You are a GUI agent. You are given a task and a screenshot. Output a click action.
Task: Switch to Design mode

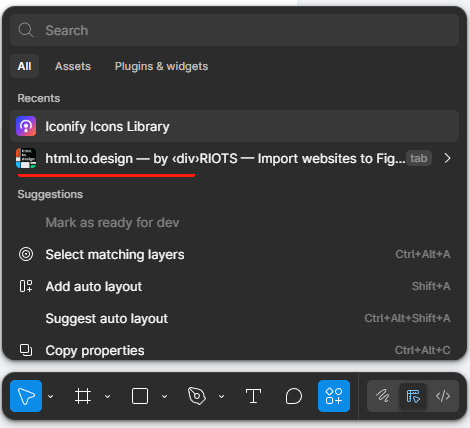coord(413,396)
